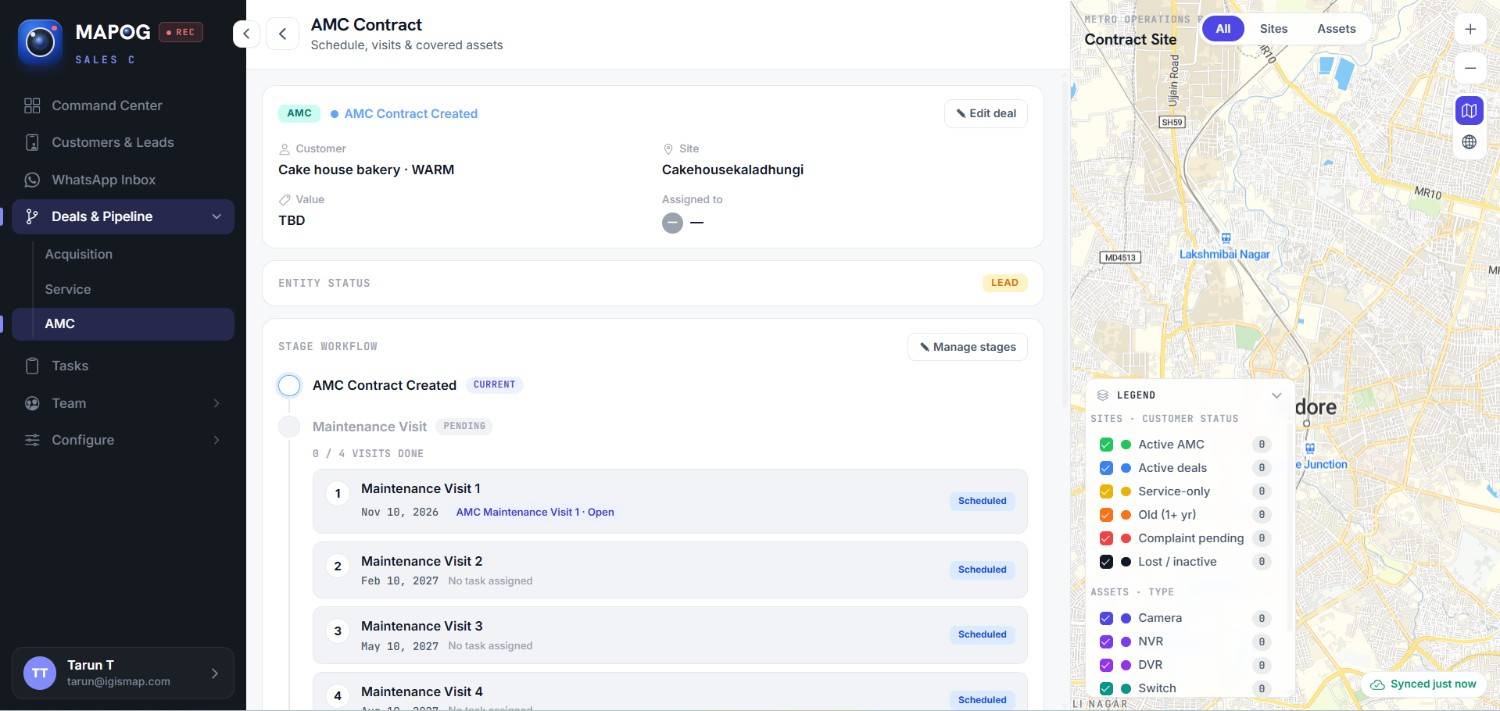
Task: Select the AMC Contract Created stage circle
Action: (x=289, y=385)
